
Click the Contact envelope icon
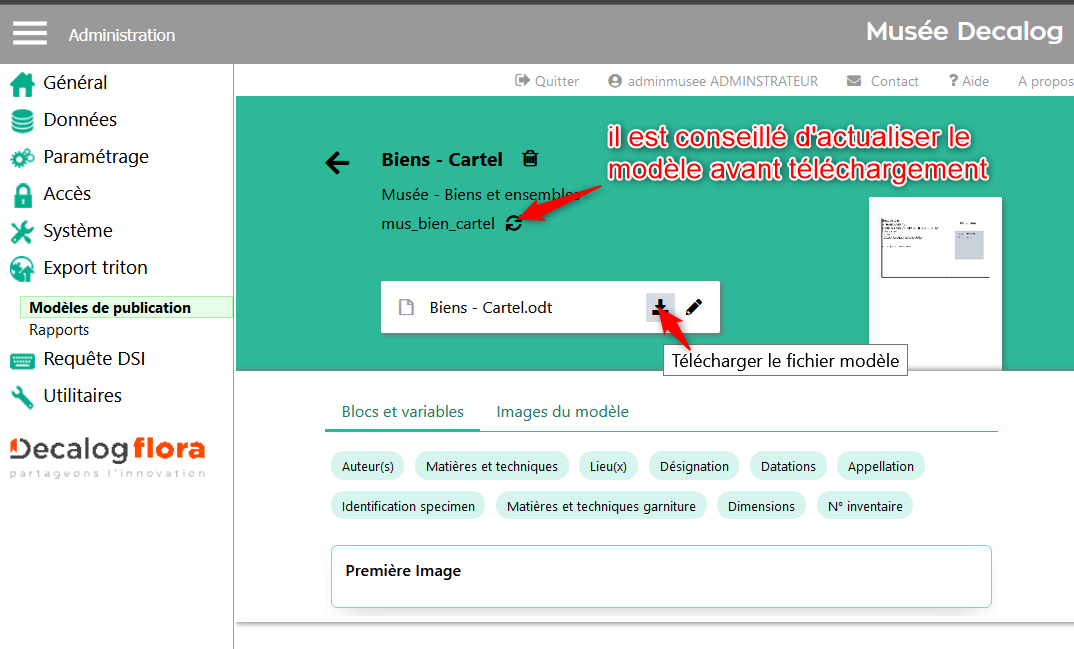854,81
